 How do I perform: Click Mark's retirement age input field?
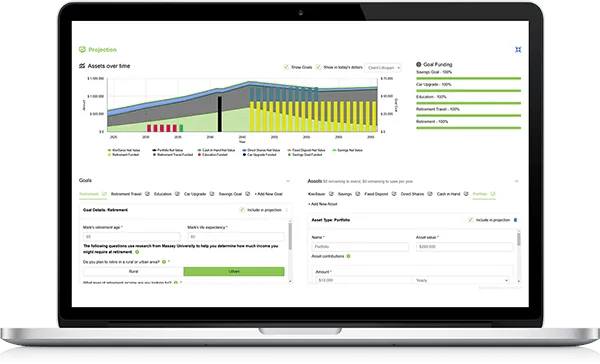point(132,237)
